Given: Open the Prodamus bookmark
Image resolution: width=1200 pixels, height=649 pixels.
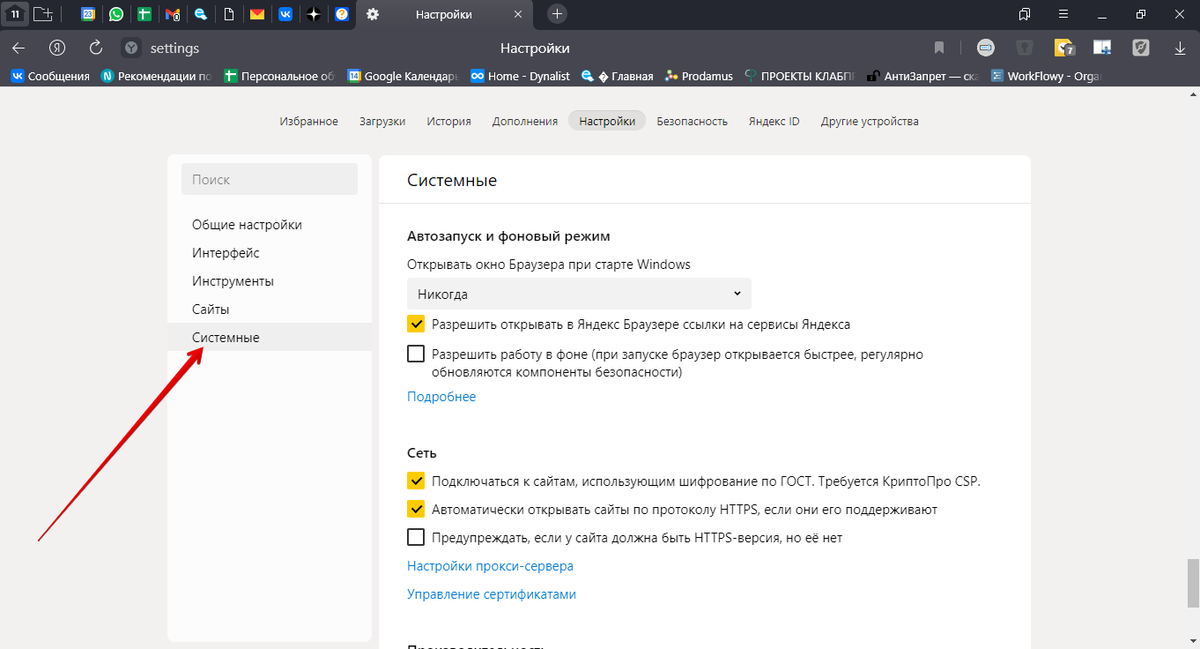Looking at the screenshot, I should 699,76.
